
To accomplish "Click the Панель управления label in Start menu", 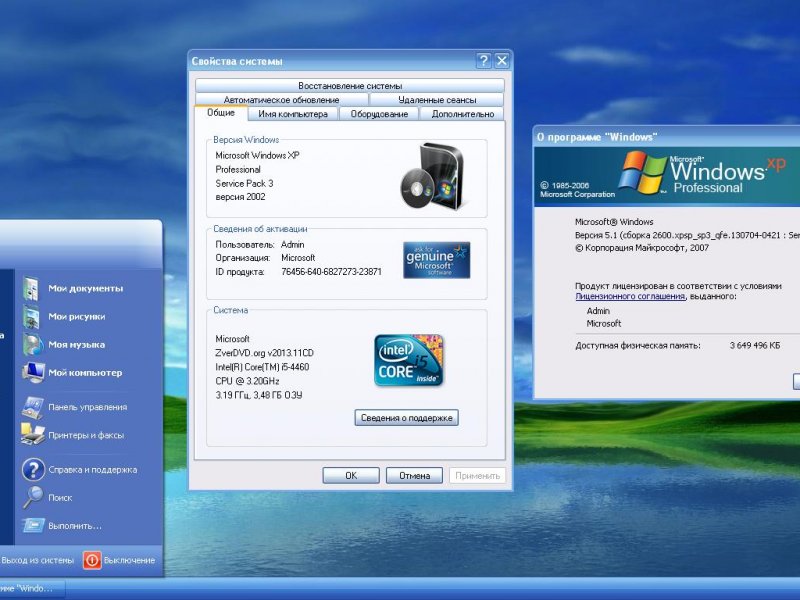I will point(88,407).
